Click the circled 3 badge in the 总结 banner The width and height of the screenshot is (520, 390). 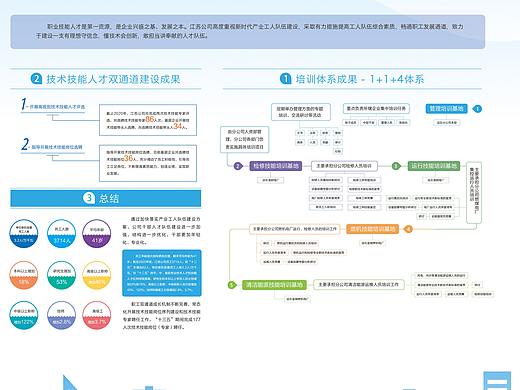(89, 198)
